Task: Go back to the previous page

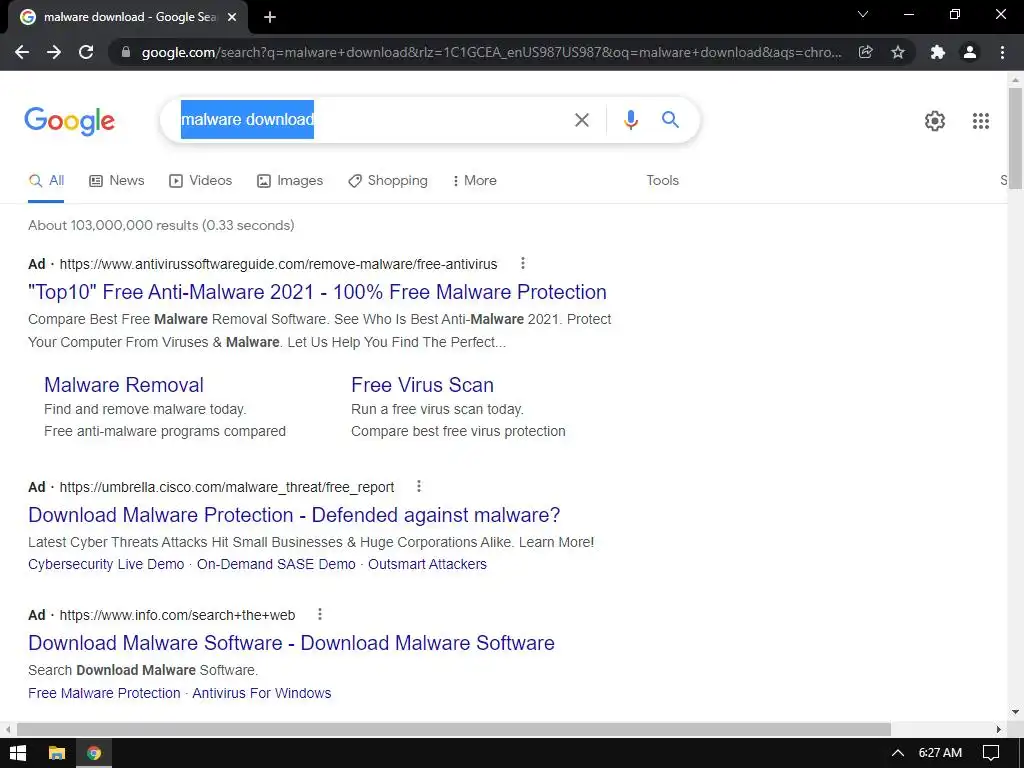Action: pyautogui.click(x=22, y=52)
